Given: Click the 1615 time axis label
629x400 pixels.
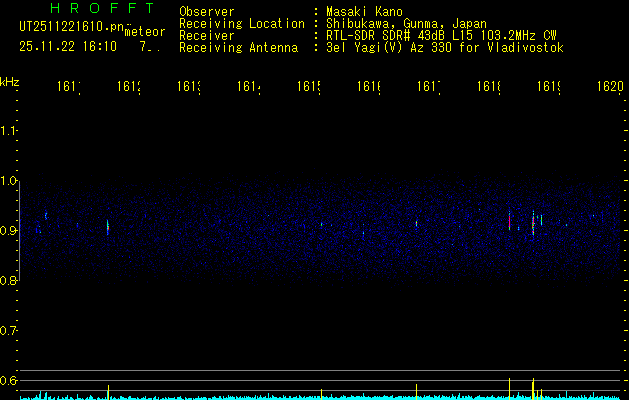Looking at the screenshot, I should click(x=309, y=86).
